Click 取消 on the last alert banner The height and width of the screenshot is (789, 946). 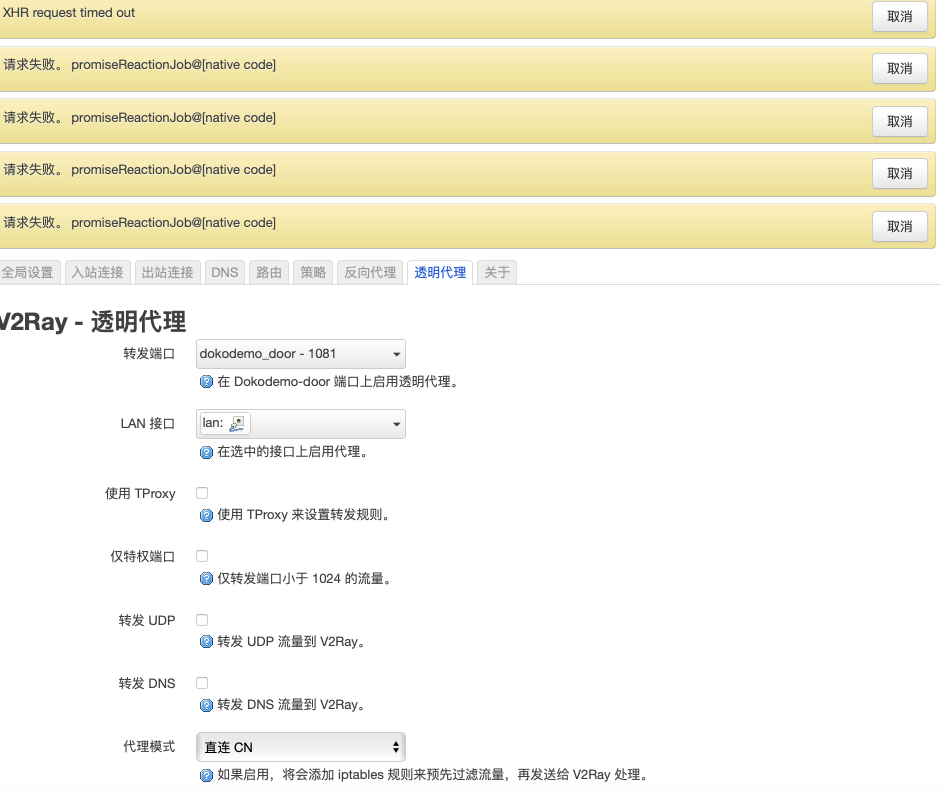coord(900,227)
